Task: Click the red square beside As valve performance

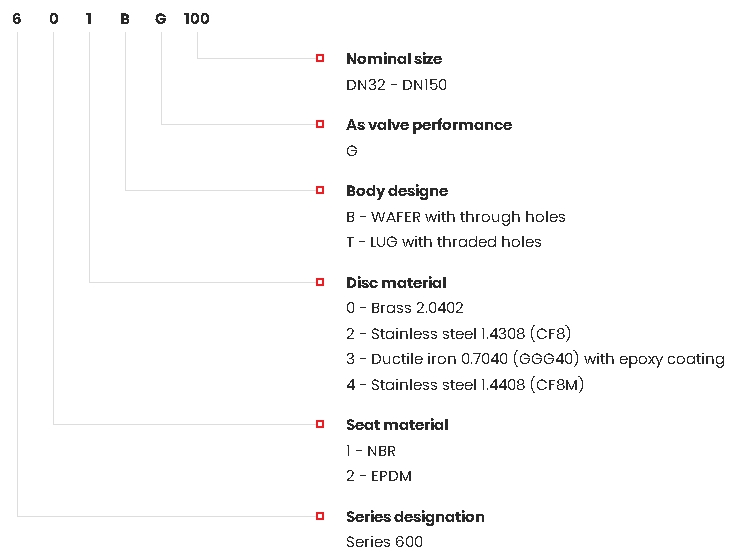Action: tap(320, 124)
